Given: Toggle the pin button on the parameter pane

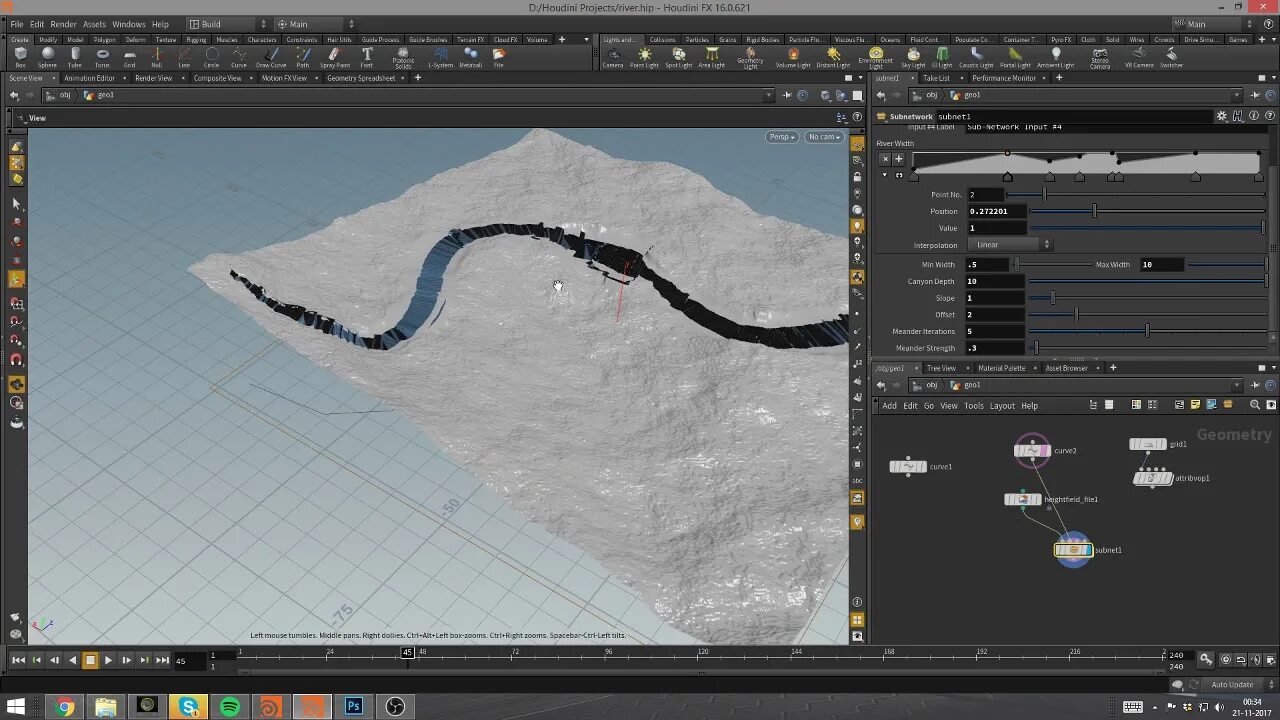Looking at the screenshot, I should [x=1254, y=95].
